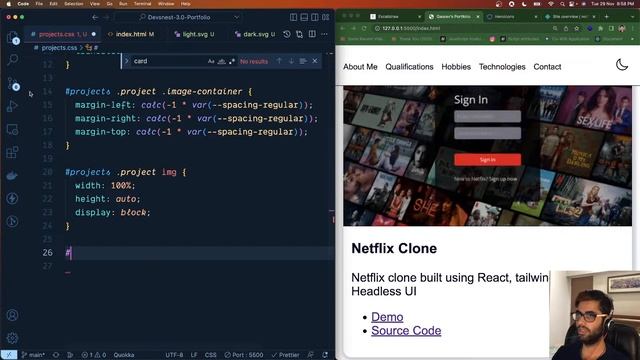Open the Contact nav link
The width and height of the screenshot is (640, 360).
pos(547,67)
